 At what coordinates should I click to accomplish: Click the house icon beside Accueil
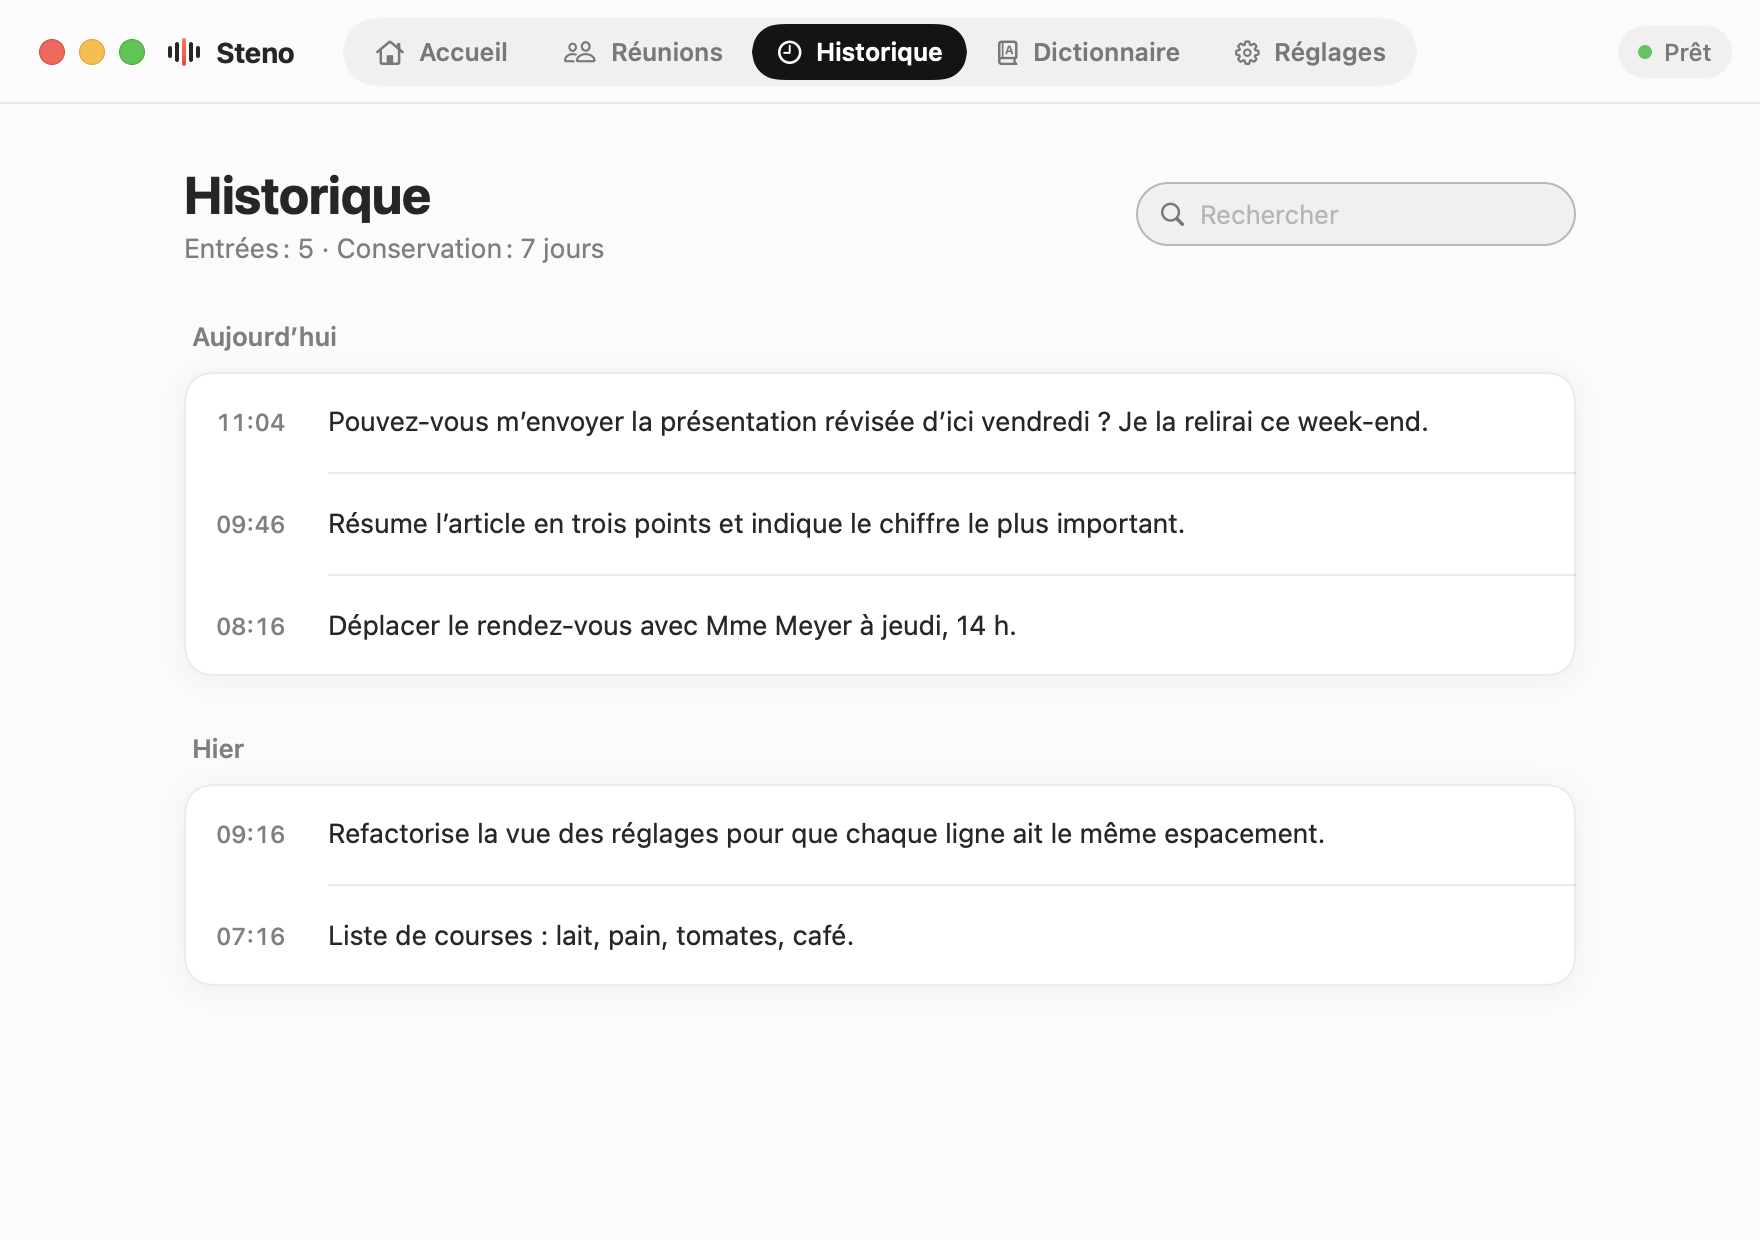(390, 52)
